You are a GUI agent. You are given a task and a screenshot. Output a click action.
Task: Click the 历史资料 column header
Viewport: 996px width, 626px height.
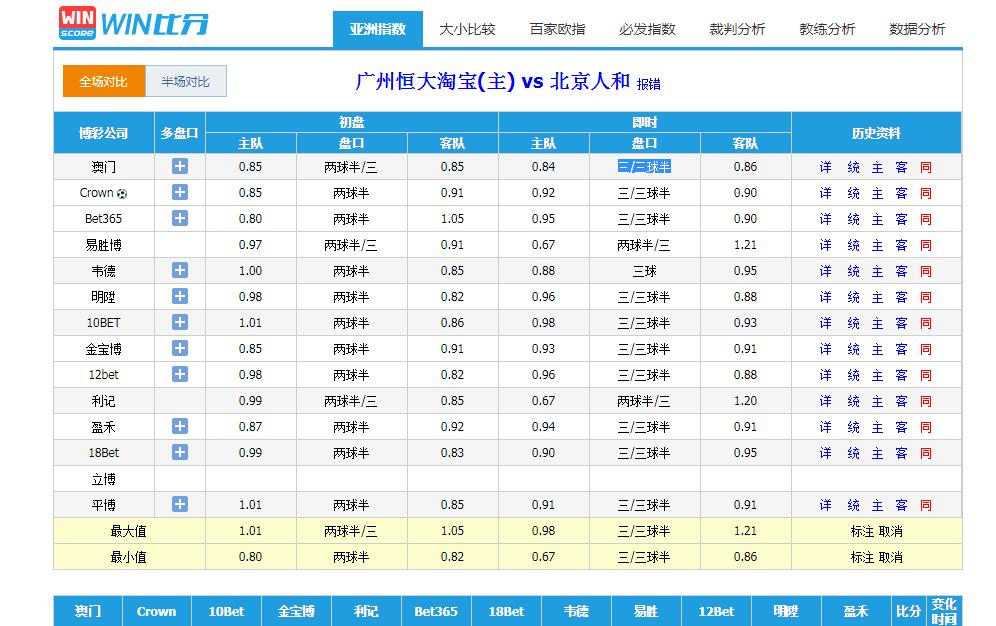click(876, 133)
